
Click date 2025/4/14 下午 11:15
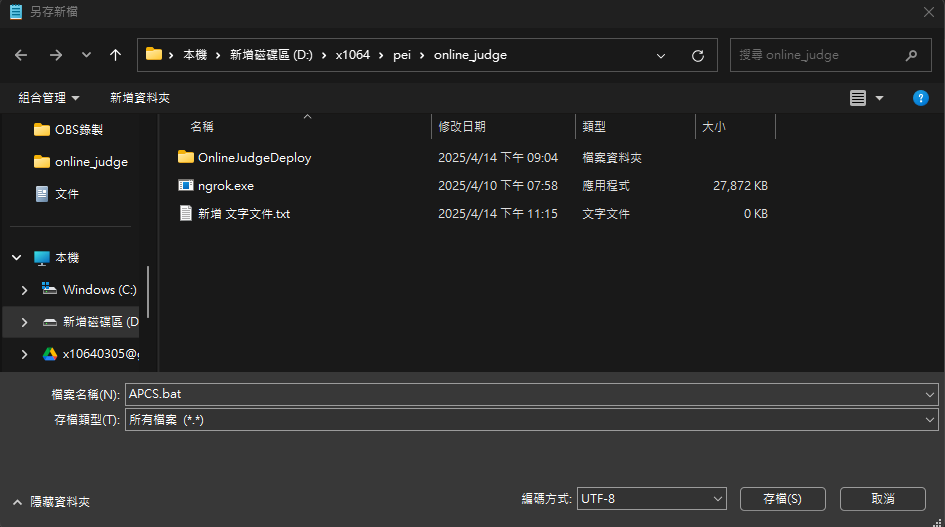tap(498, 213)
